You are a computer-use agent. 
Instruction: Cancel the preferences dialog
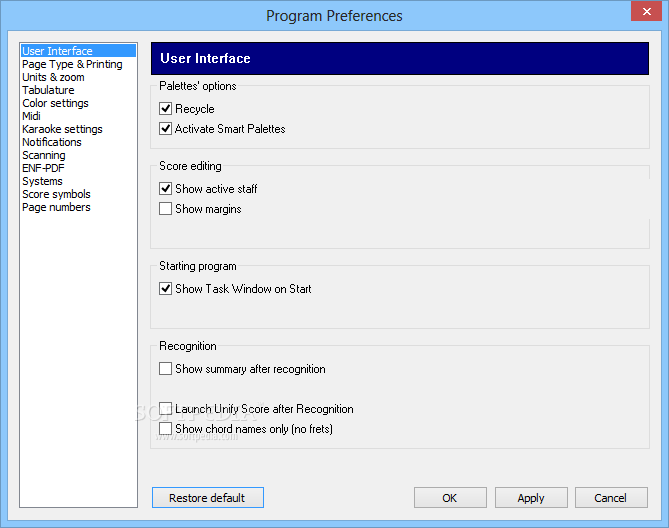(611, 498)
